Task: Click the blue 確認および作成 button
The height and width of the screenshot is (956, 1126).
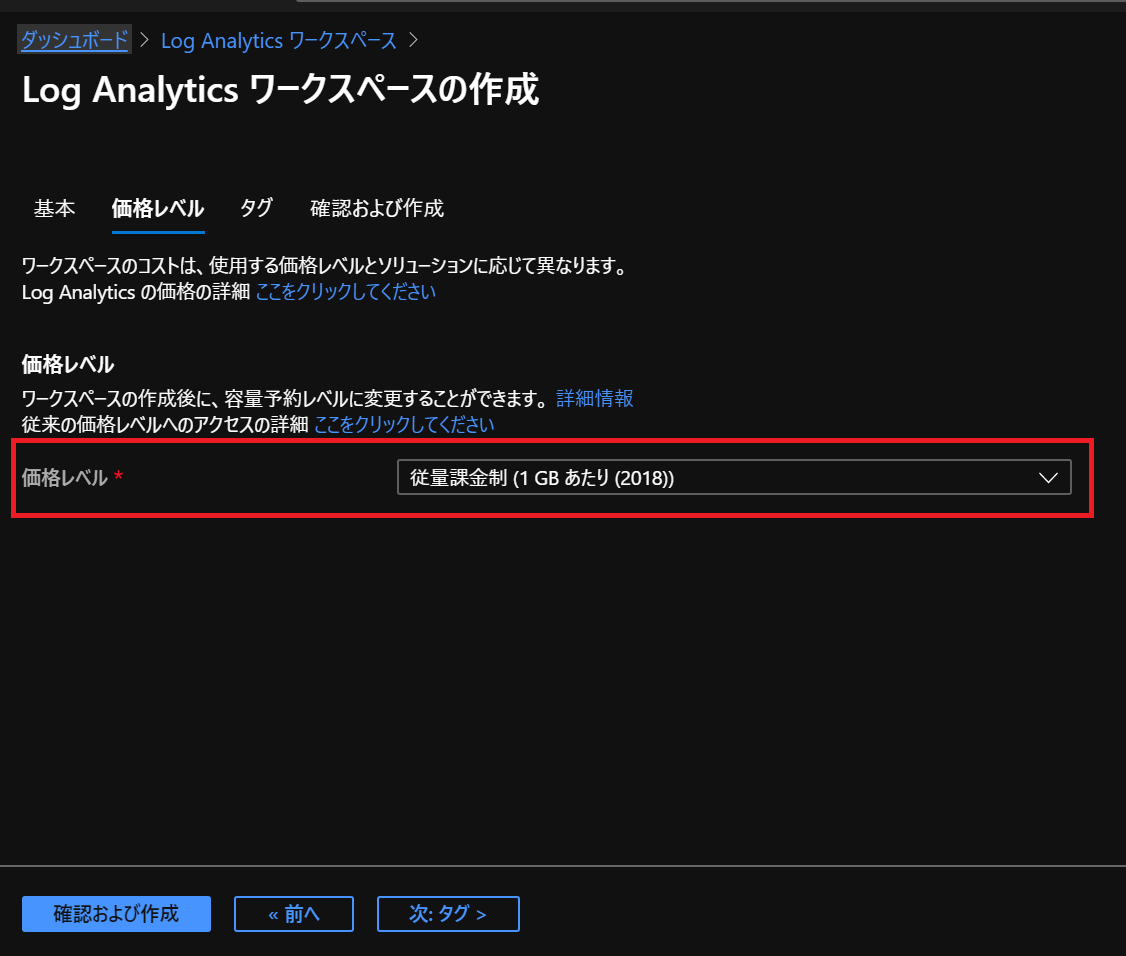Action: pyautogui.click(x=116, y=914)
